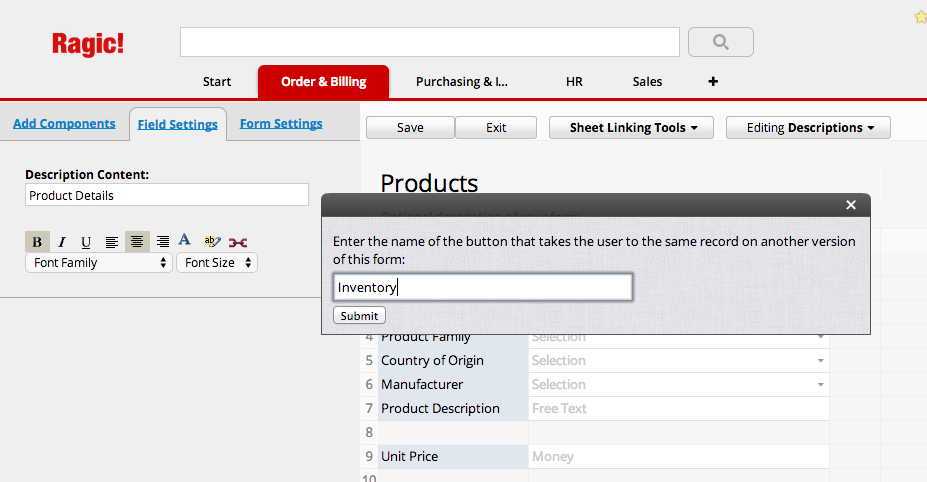Align description text left
The image size is (927, 482).
click(x=112, y=242)
